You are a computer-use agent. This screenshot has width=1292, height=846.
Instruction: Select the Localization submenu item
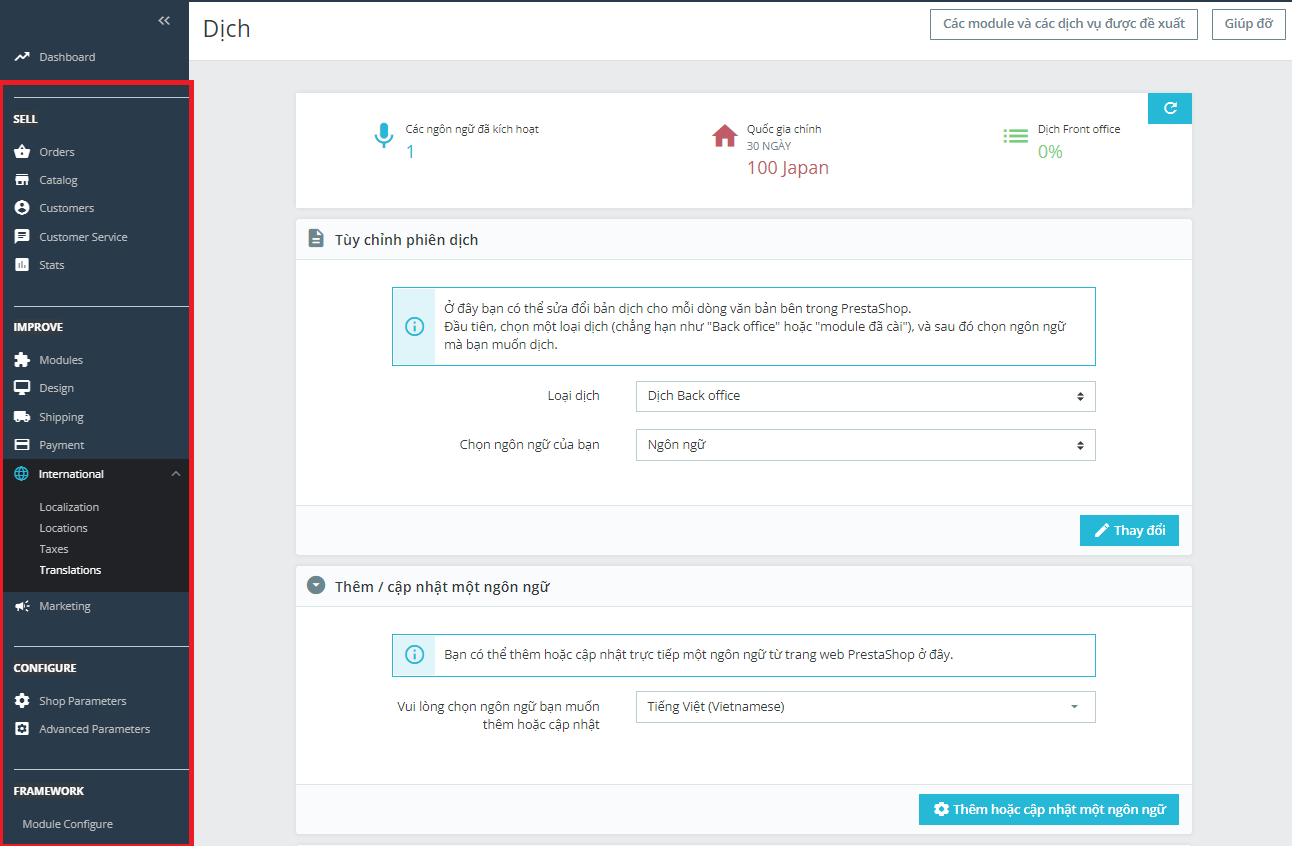tap(69, 507)
